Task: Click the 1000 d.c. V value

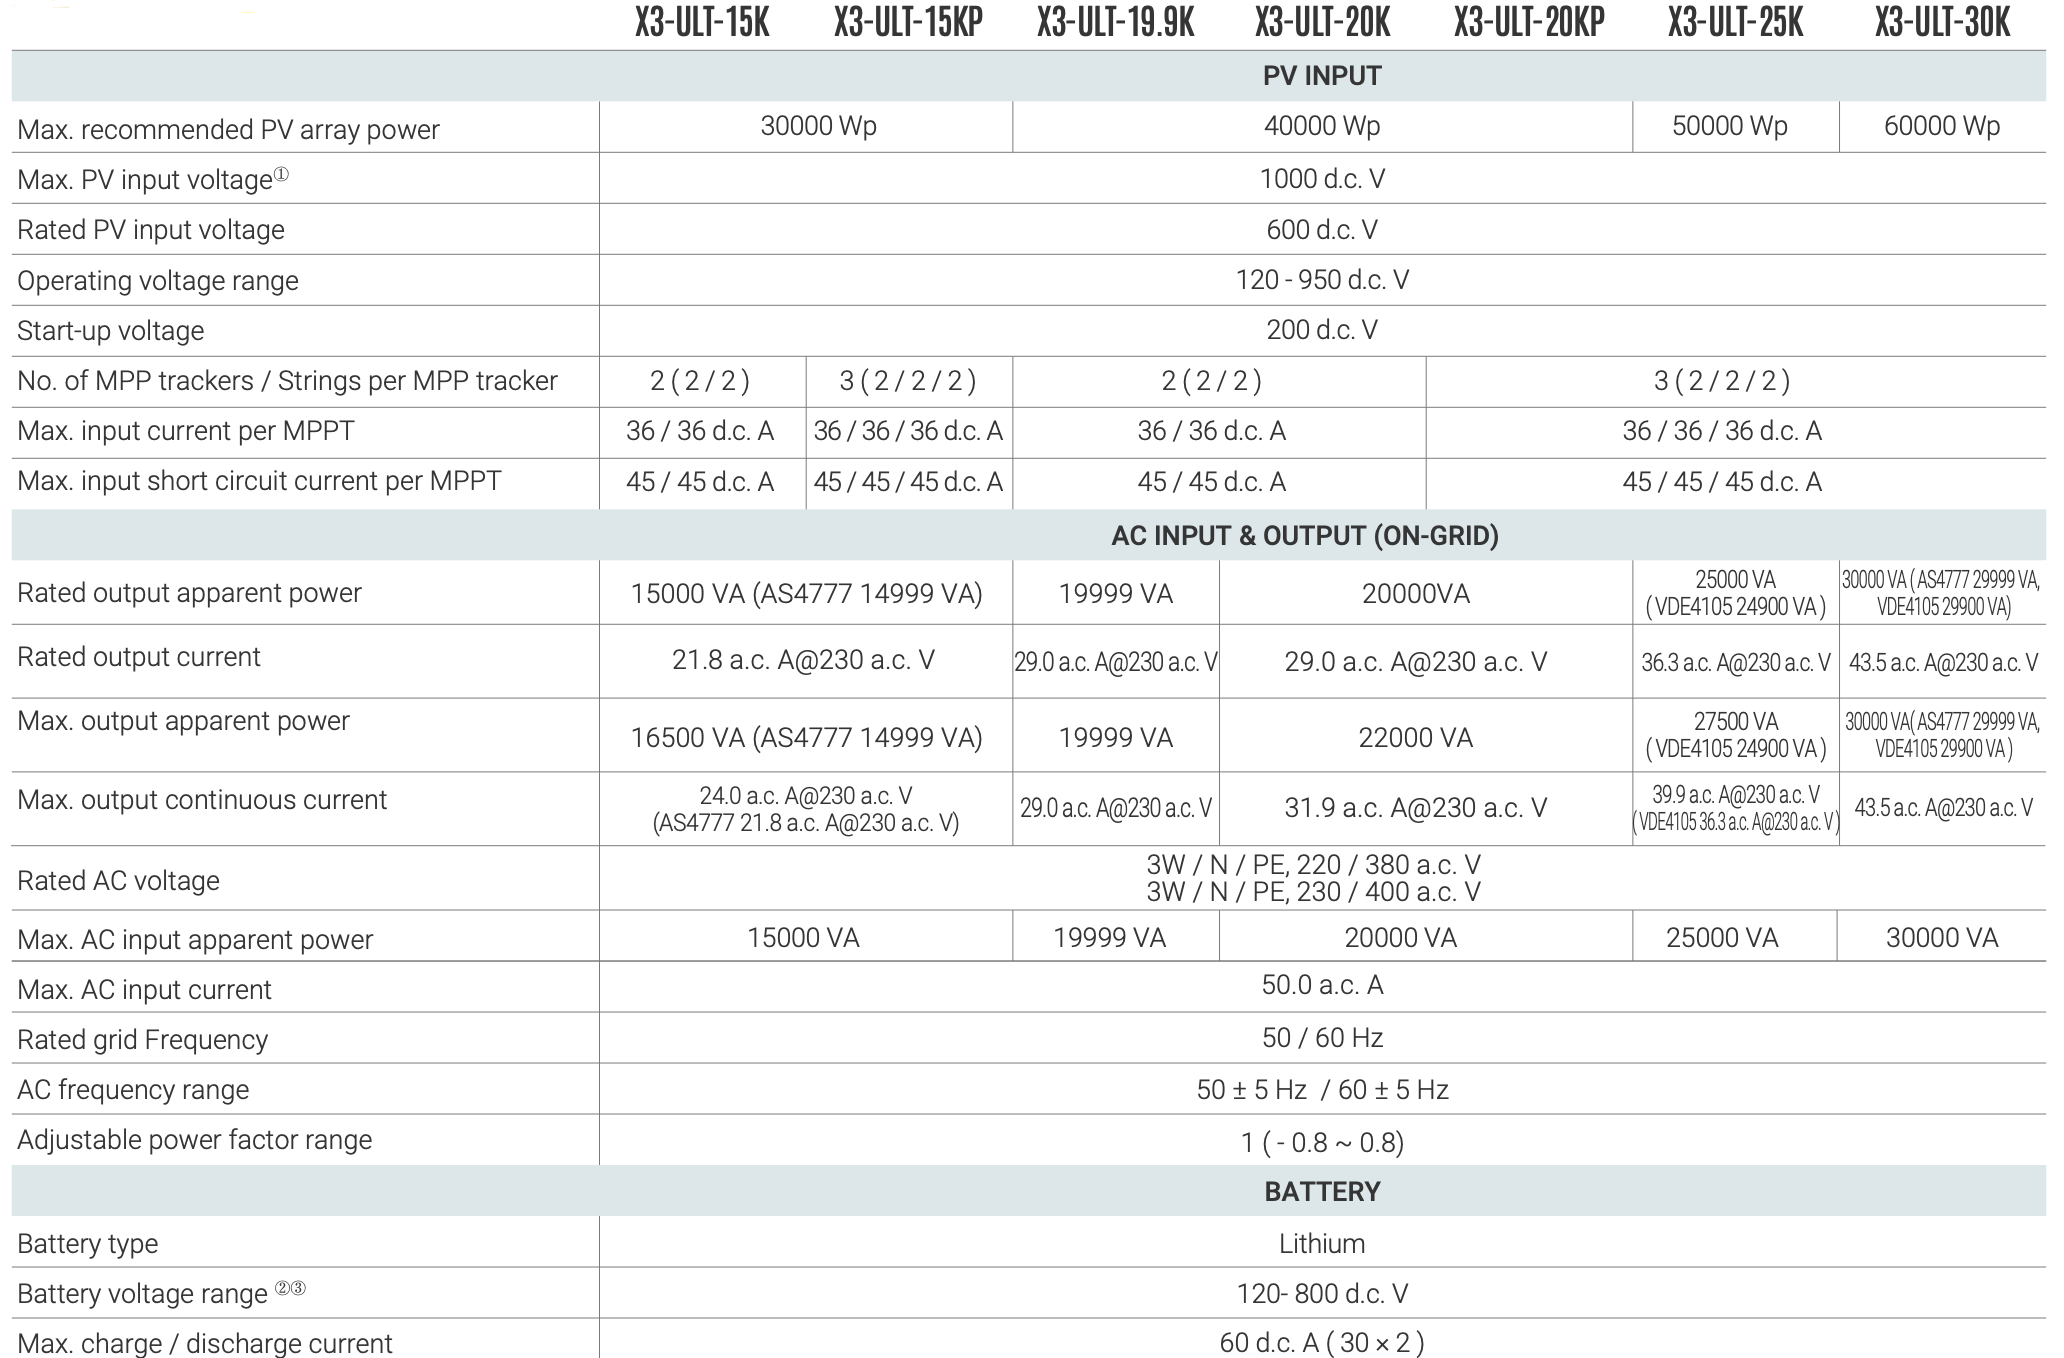Action: tap(1322, 179)
